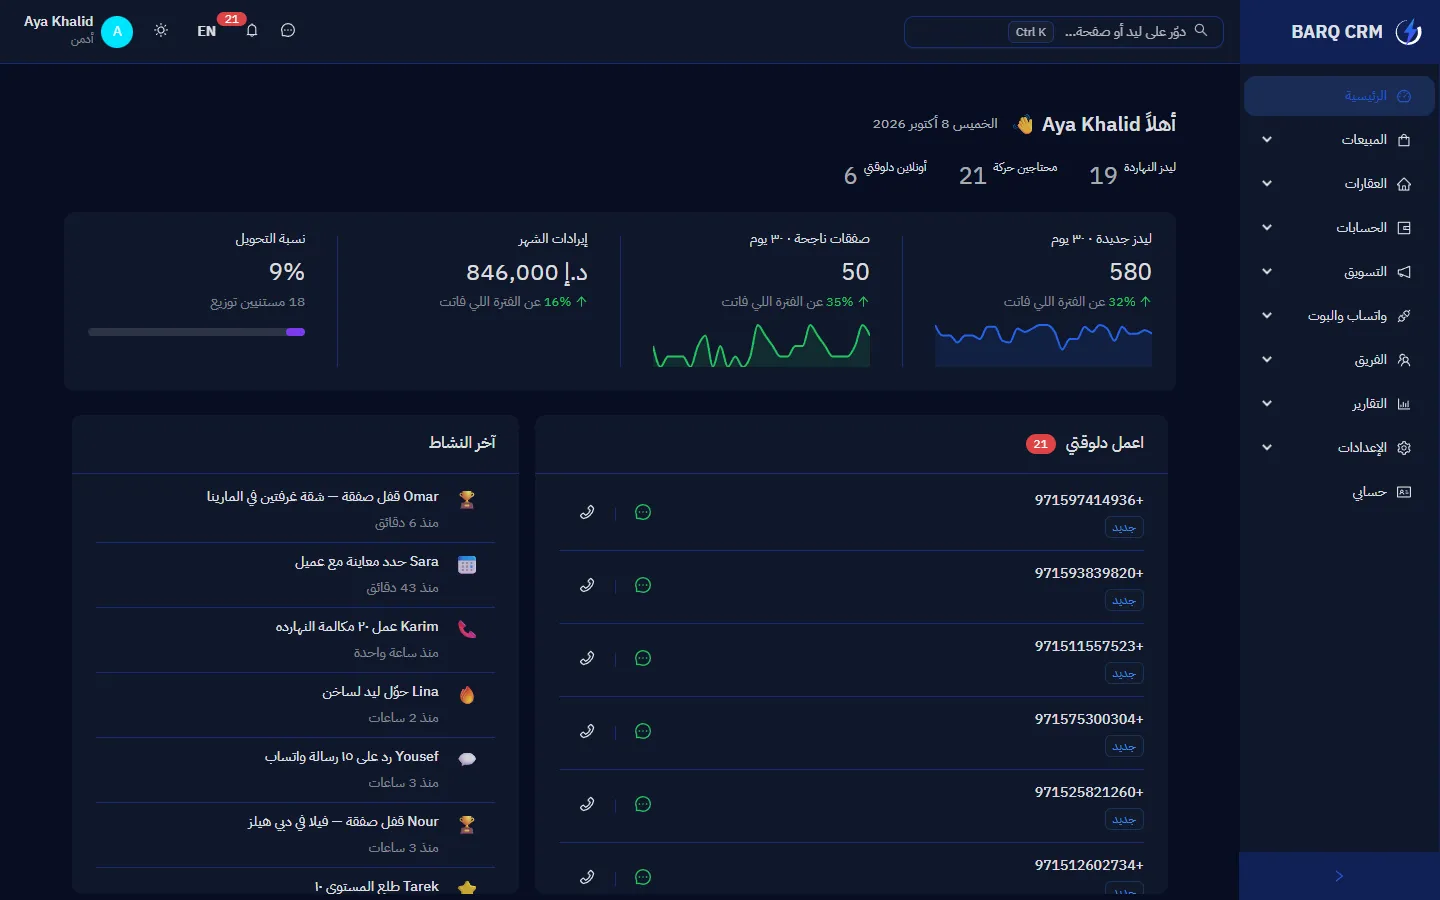
Task: Open lead +971511557523
Action: [1089, 646]
